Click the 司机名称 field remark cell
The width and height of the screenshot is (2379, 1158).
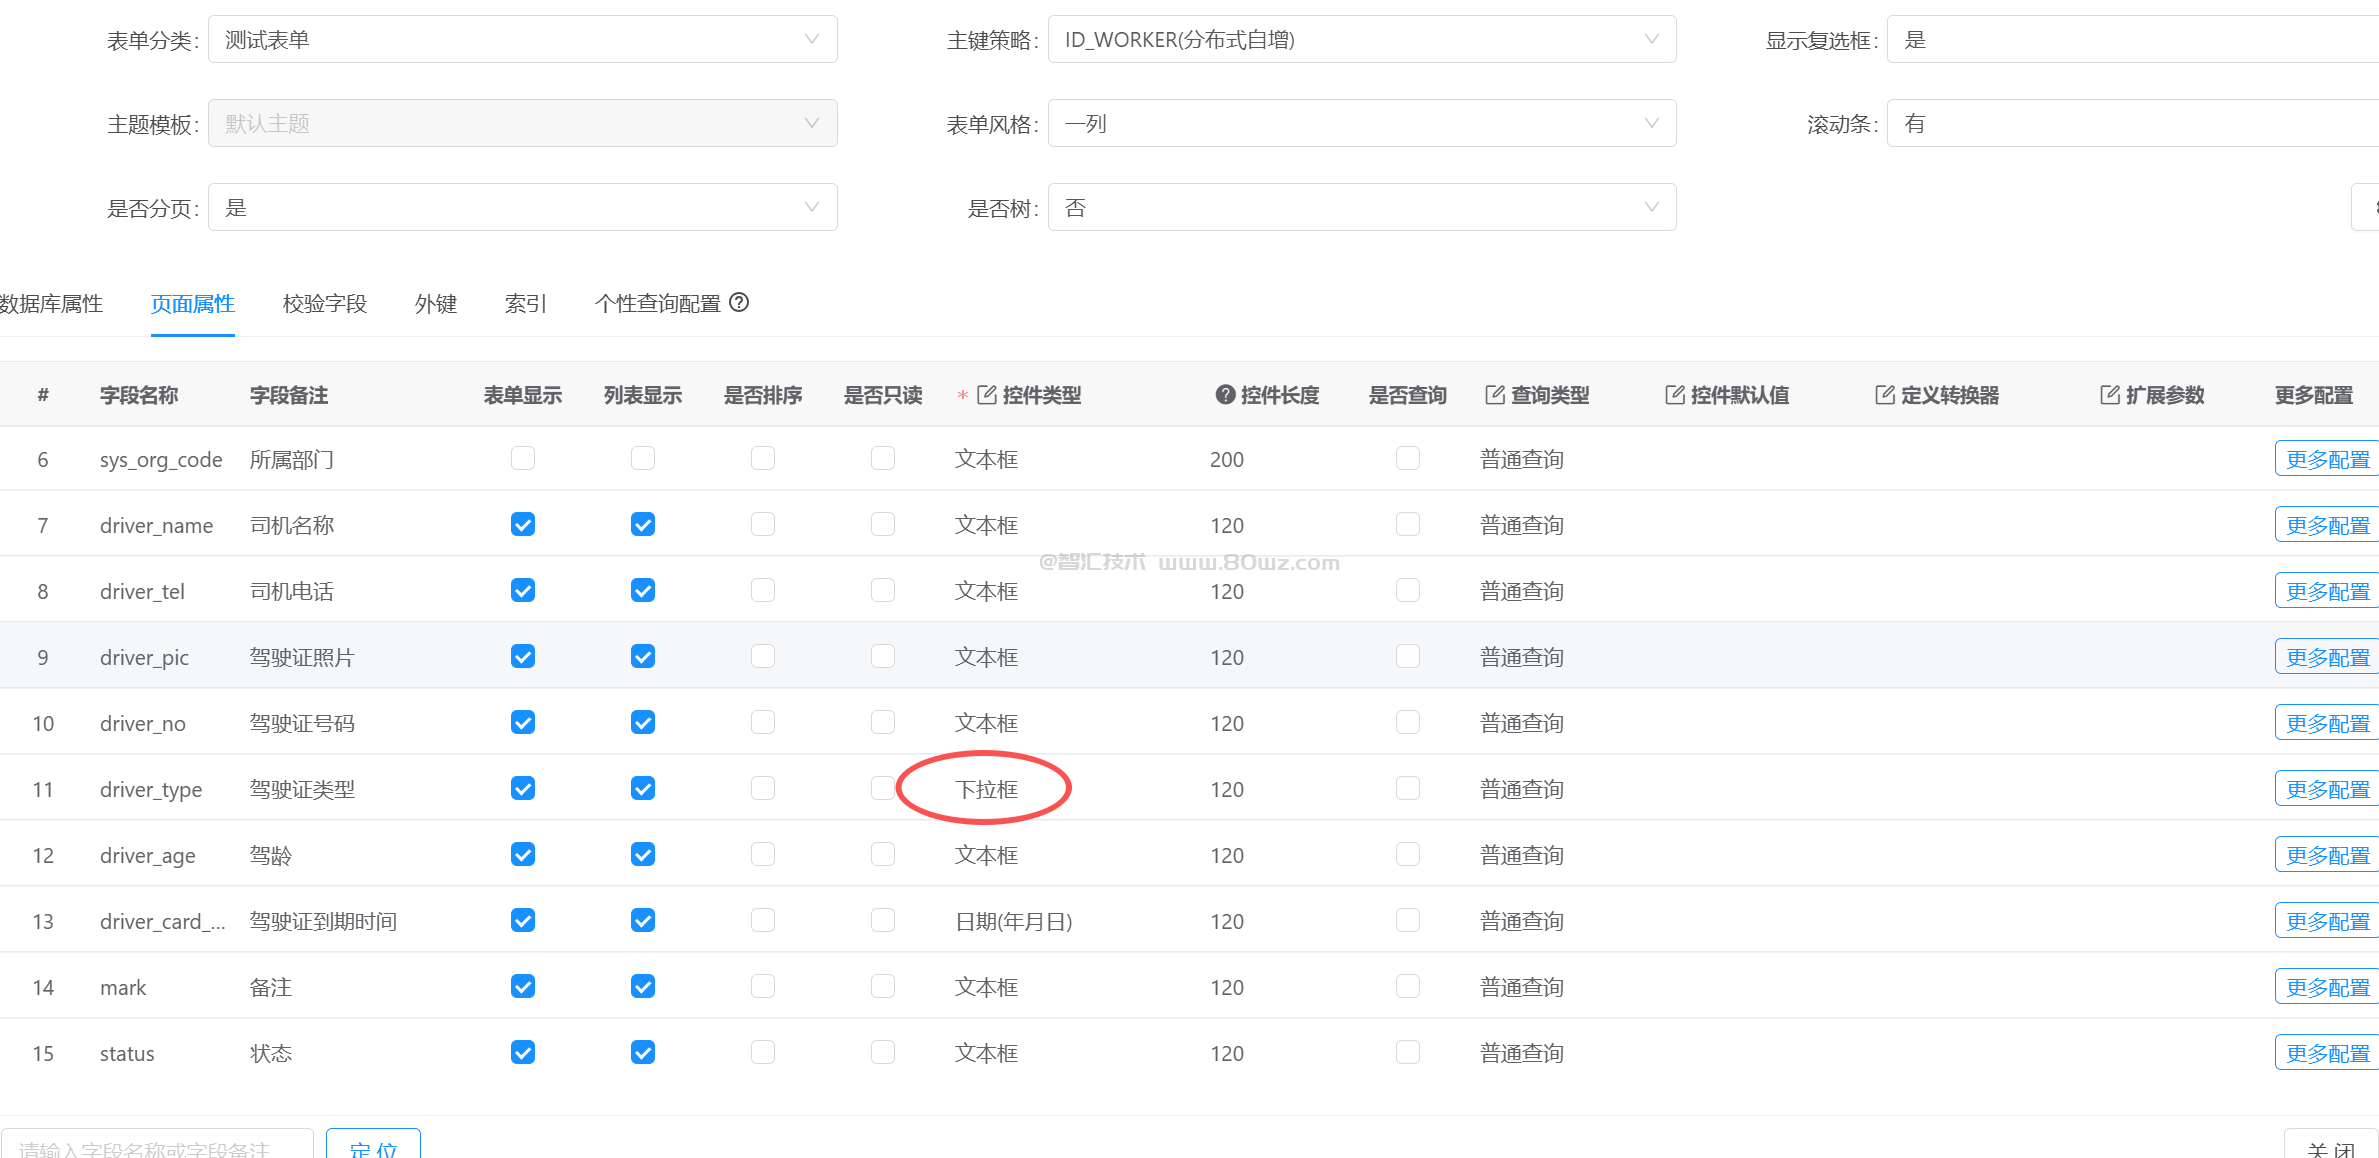click(x=292, y=525)
